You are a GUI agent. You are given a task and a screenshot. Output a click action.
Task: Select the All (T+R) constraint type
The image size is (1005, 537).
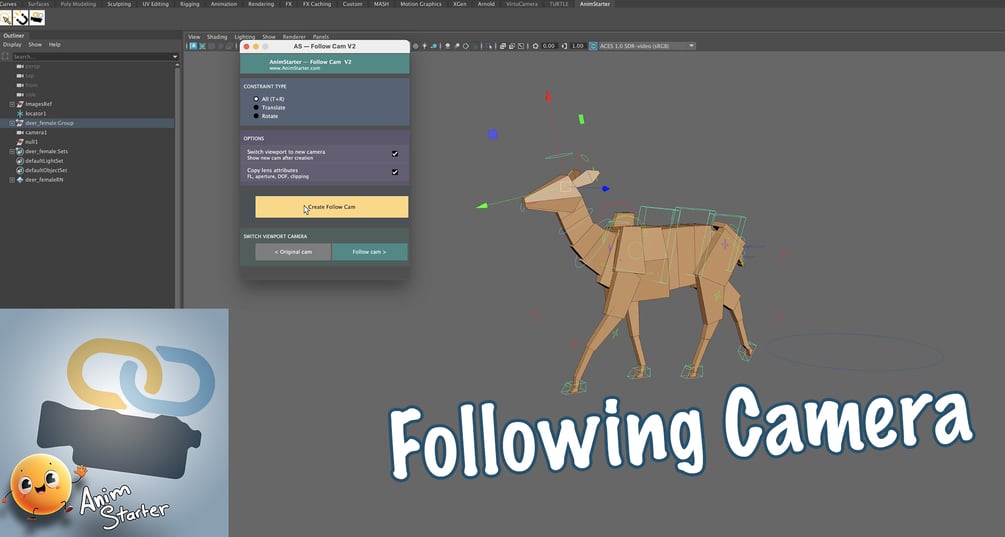point(256,99)
